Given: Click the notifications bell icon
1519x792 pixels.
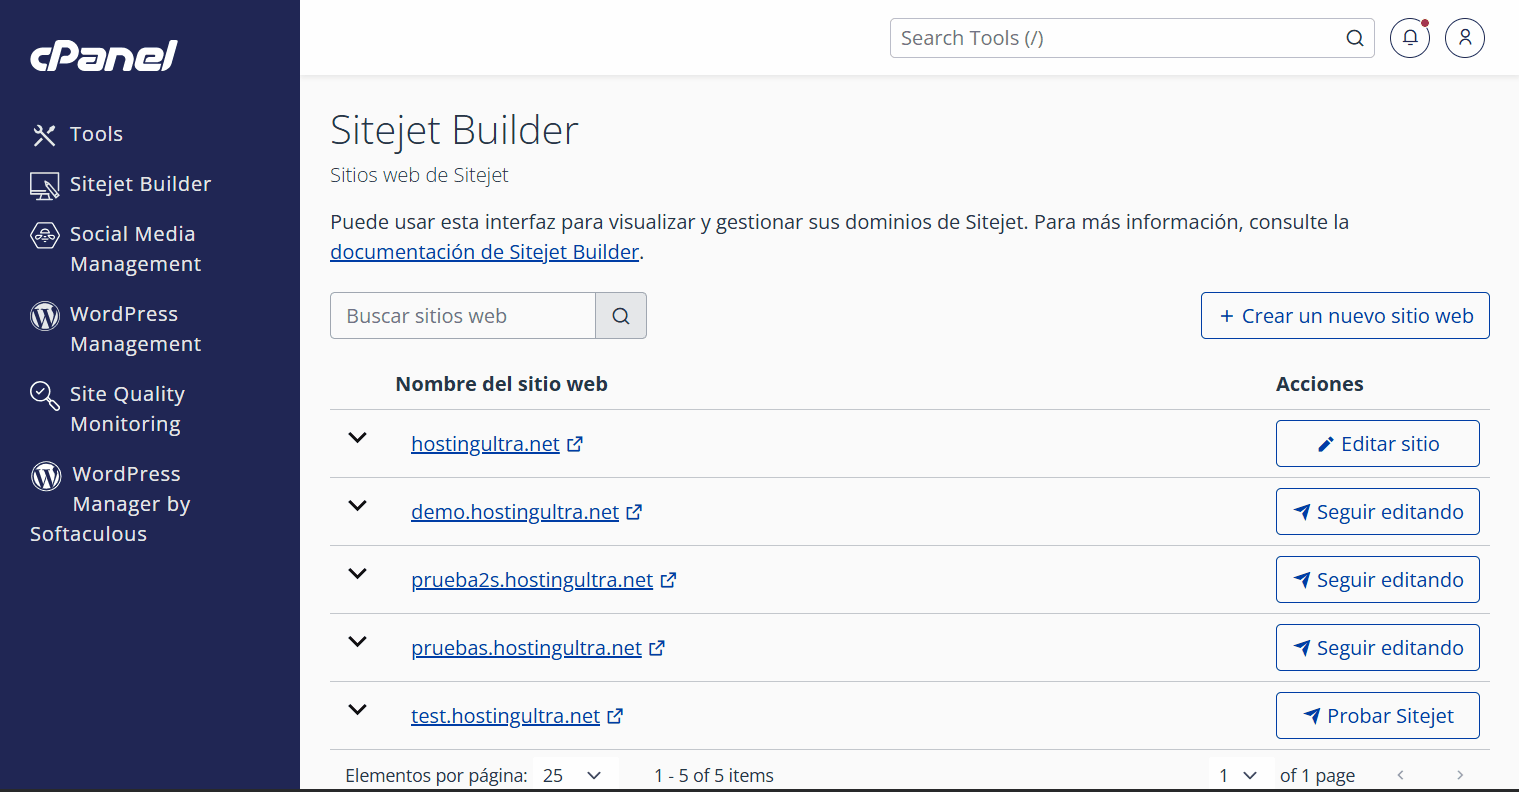Looking at the screenshot, I should [1409, 38].
